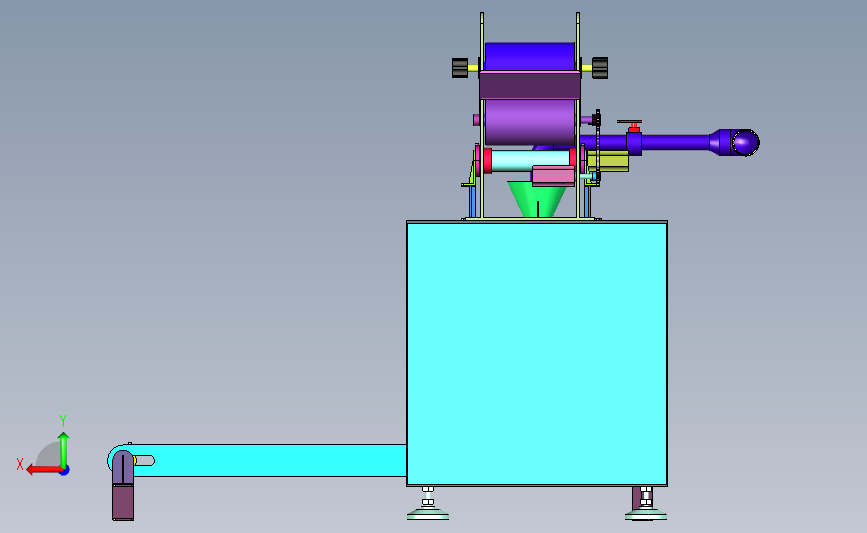Image resolution: width=867 pixels, height=533 pixels.
Task: Click the blue Z axis dot on the triad
Action: 65,471
